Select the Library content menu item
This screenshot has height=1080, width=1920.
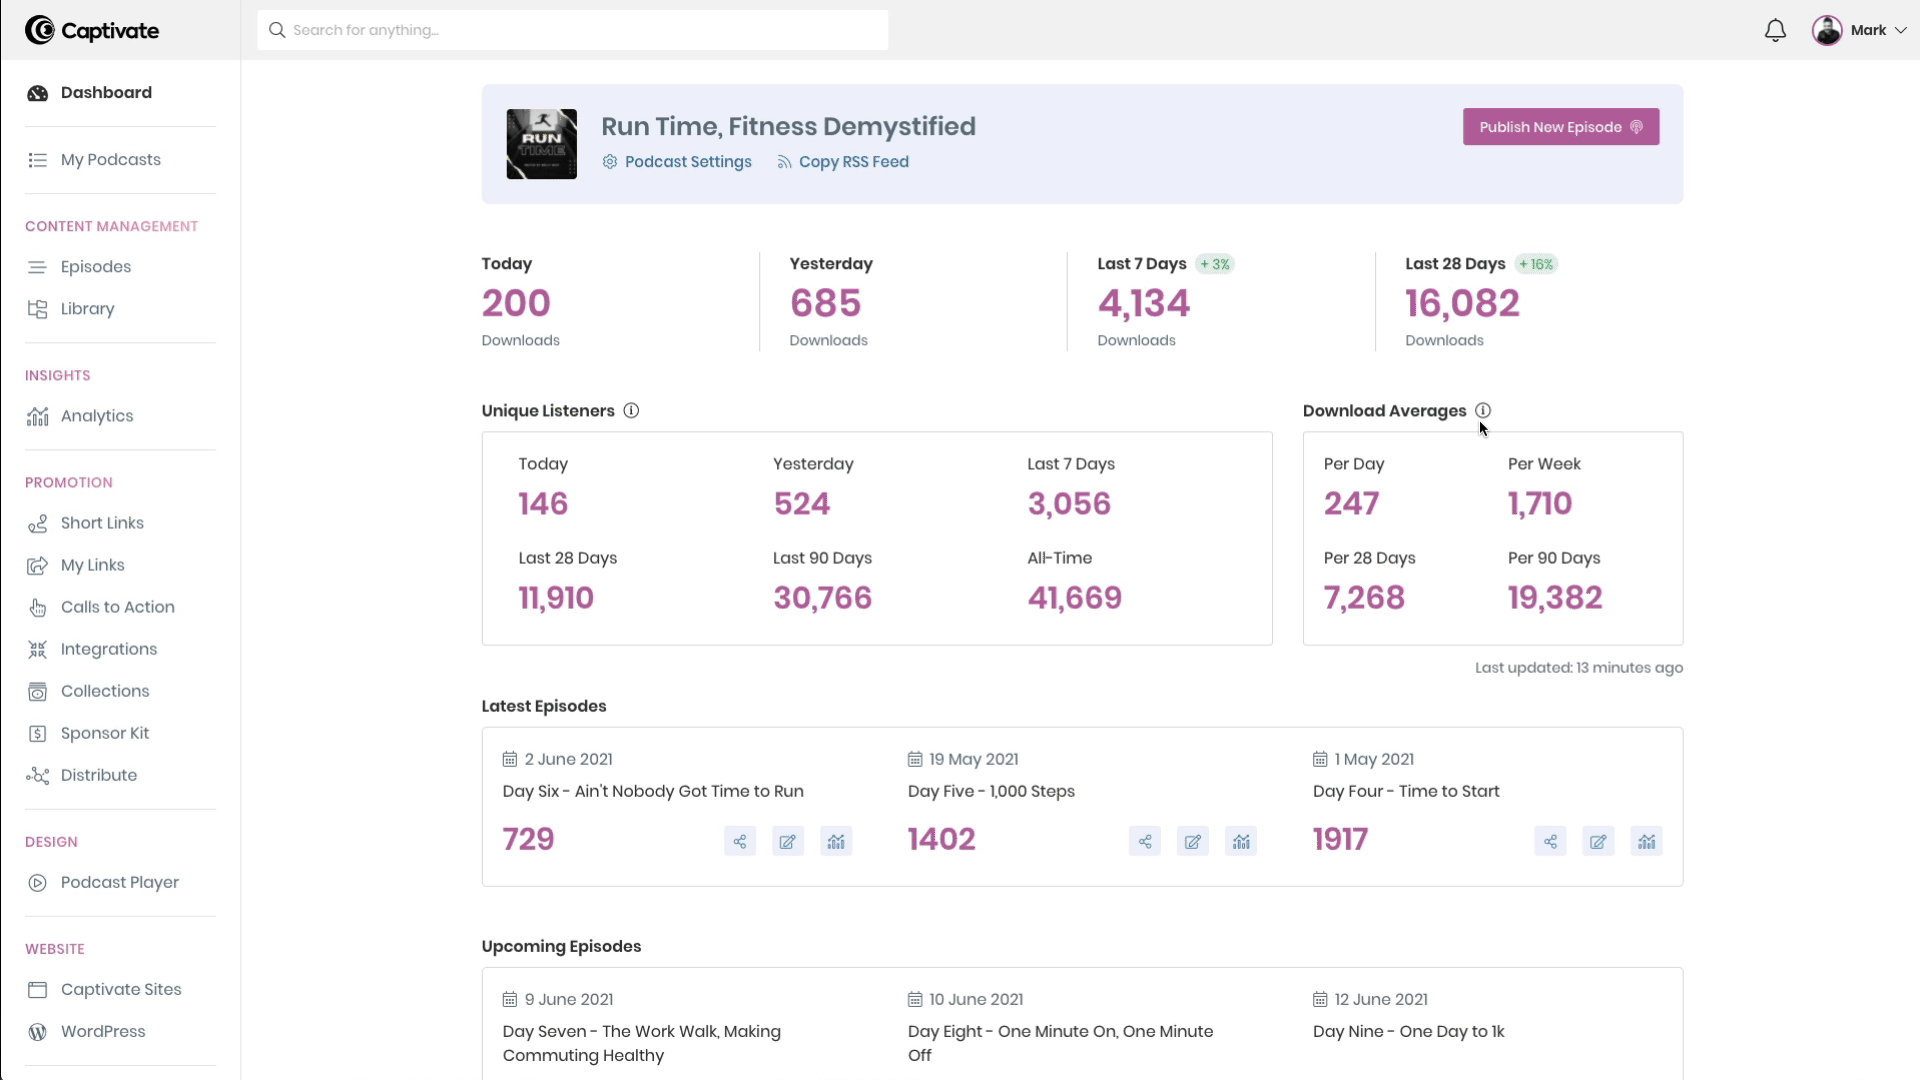click(x=87, y=307)
